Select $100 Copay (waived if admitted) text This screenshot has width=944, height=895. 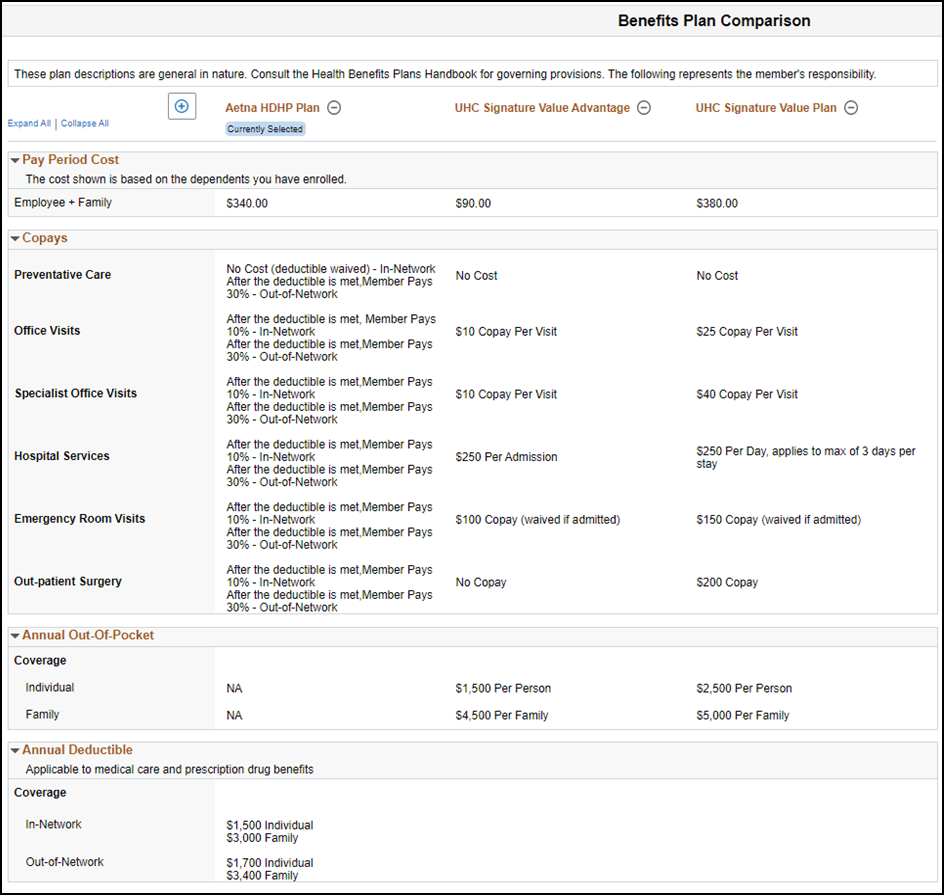538,519
